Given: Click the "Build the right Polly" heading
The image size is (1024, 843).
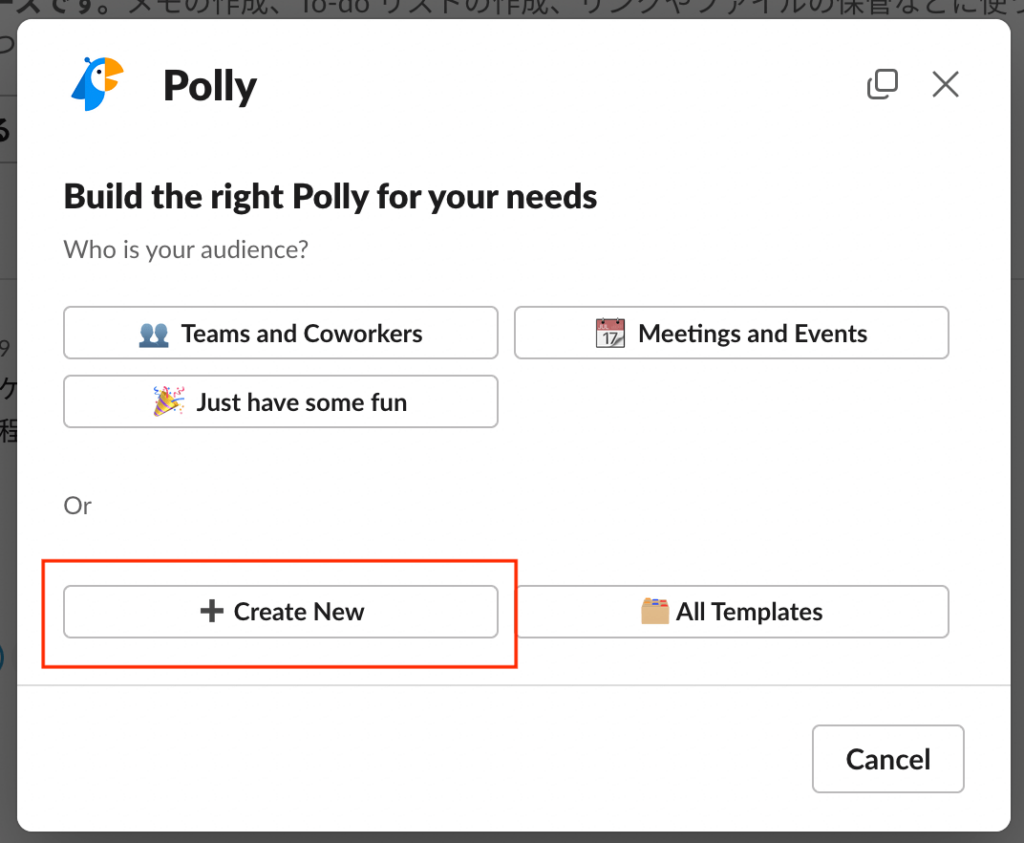Looking at the screenshot, I should [330, 196].
